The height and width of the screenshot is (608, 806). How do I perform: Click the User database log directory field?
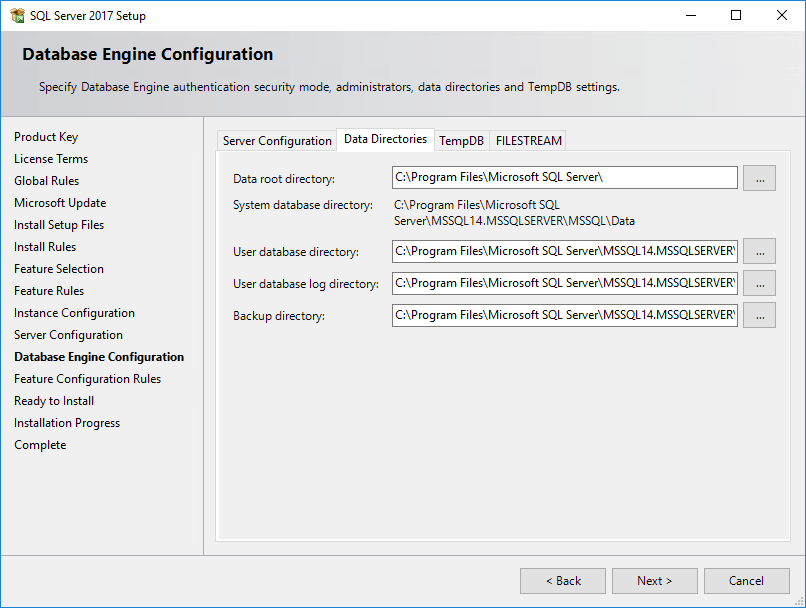coord(564,283)
